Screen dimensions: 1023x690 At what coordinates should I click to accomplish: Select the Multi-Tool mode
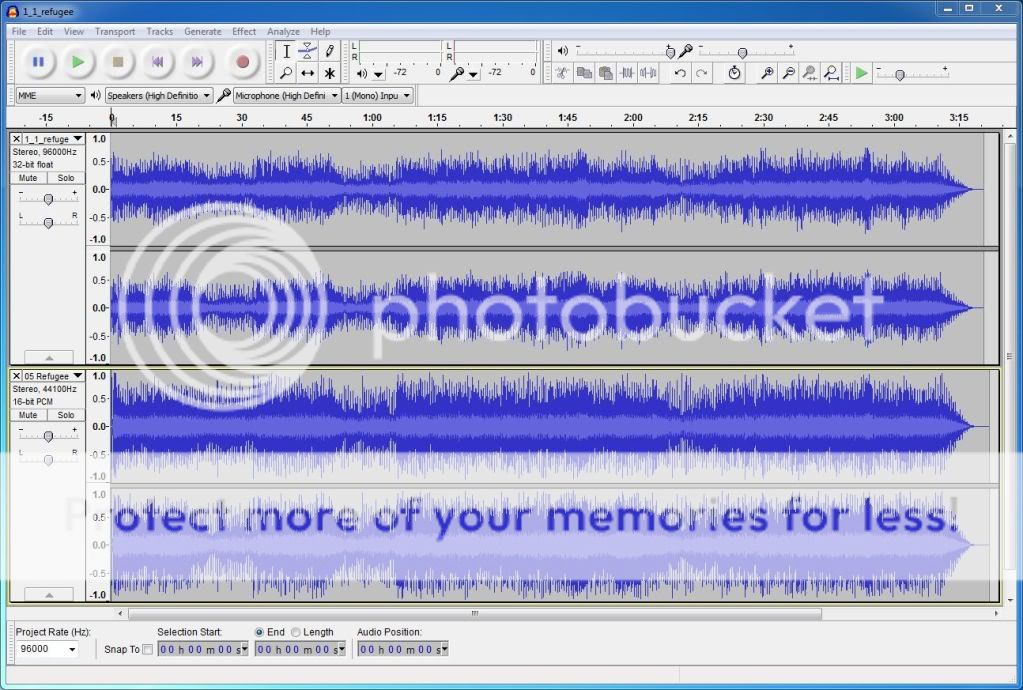tap(328, 73)
